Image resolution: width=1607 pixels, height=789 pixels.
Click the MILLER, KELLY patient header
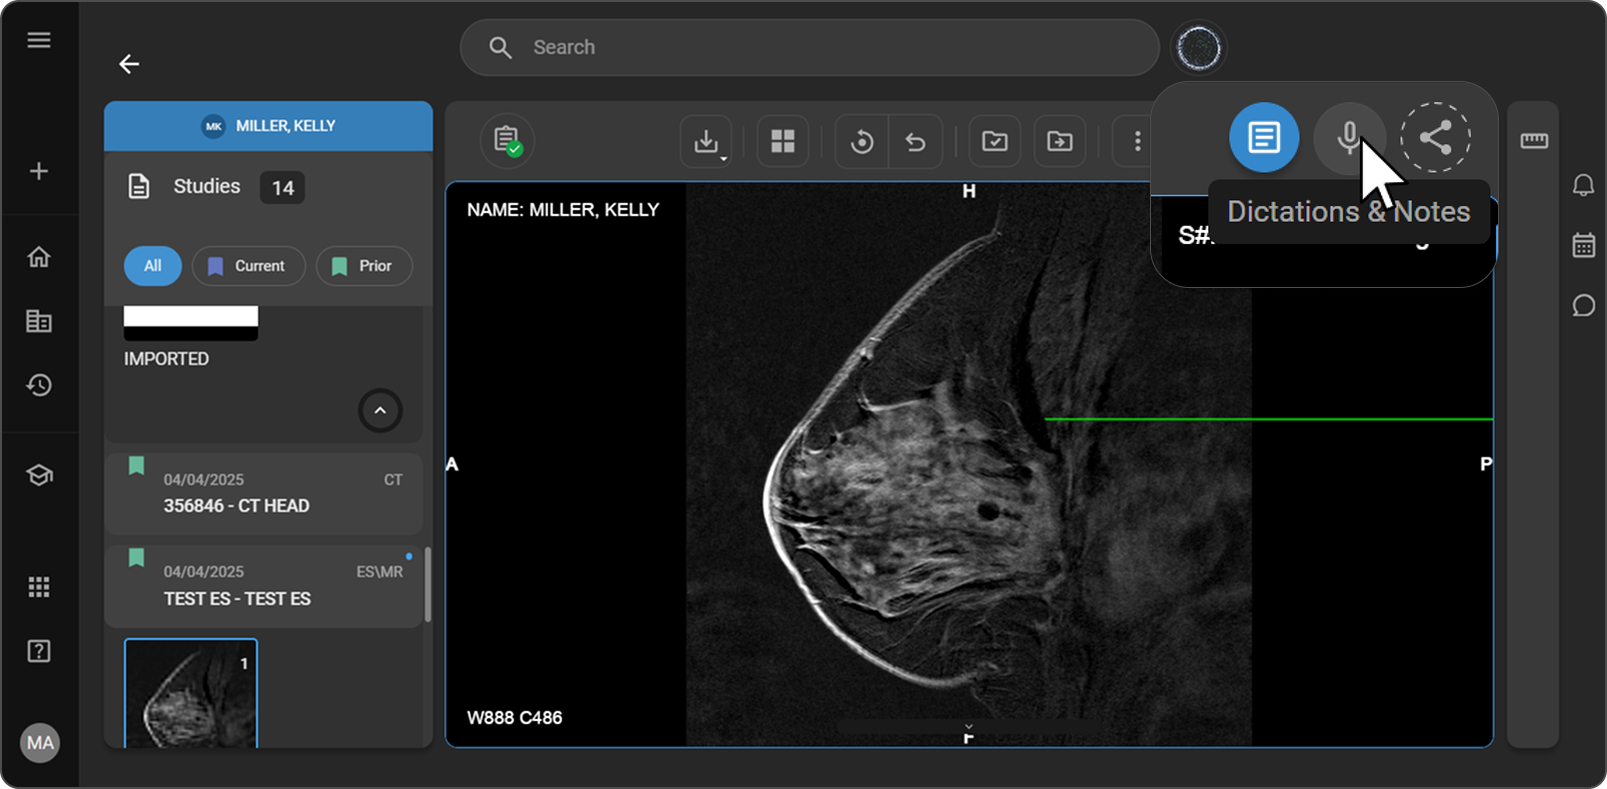(x=268, y=126)
